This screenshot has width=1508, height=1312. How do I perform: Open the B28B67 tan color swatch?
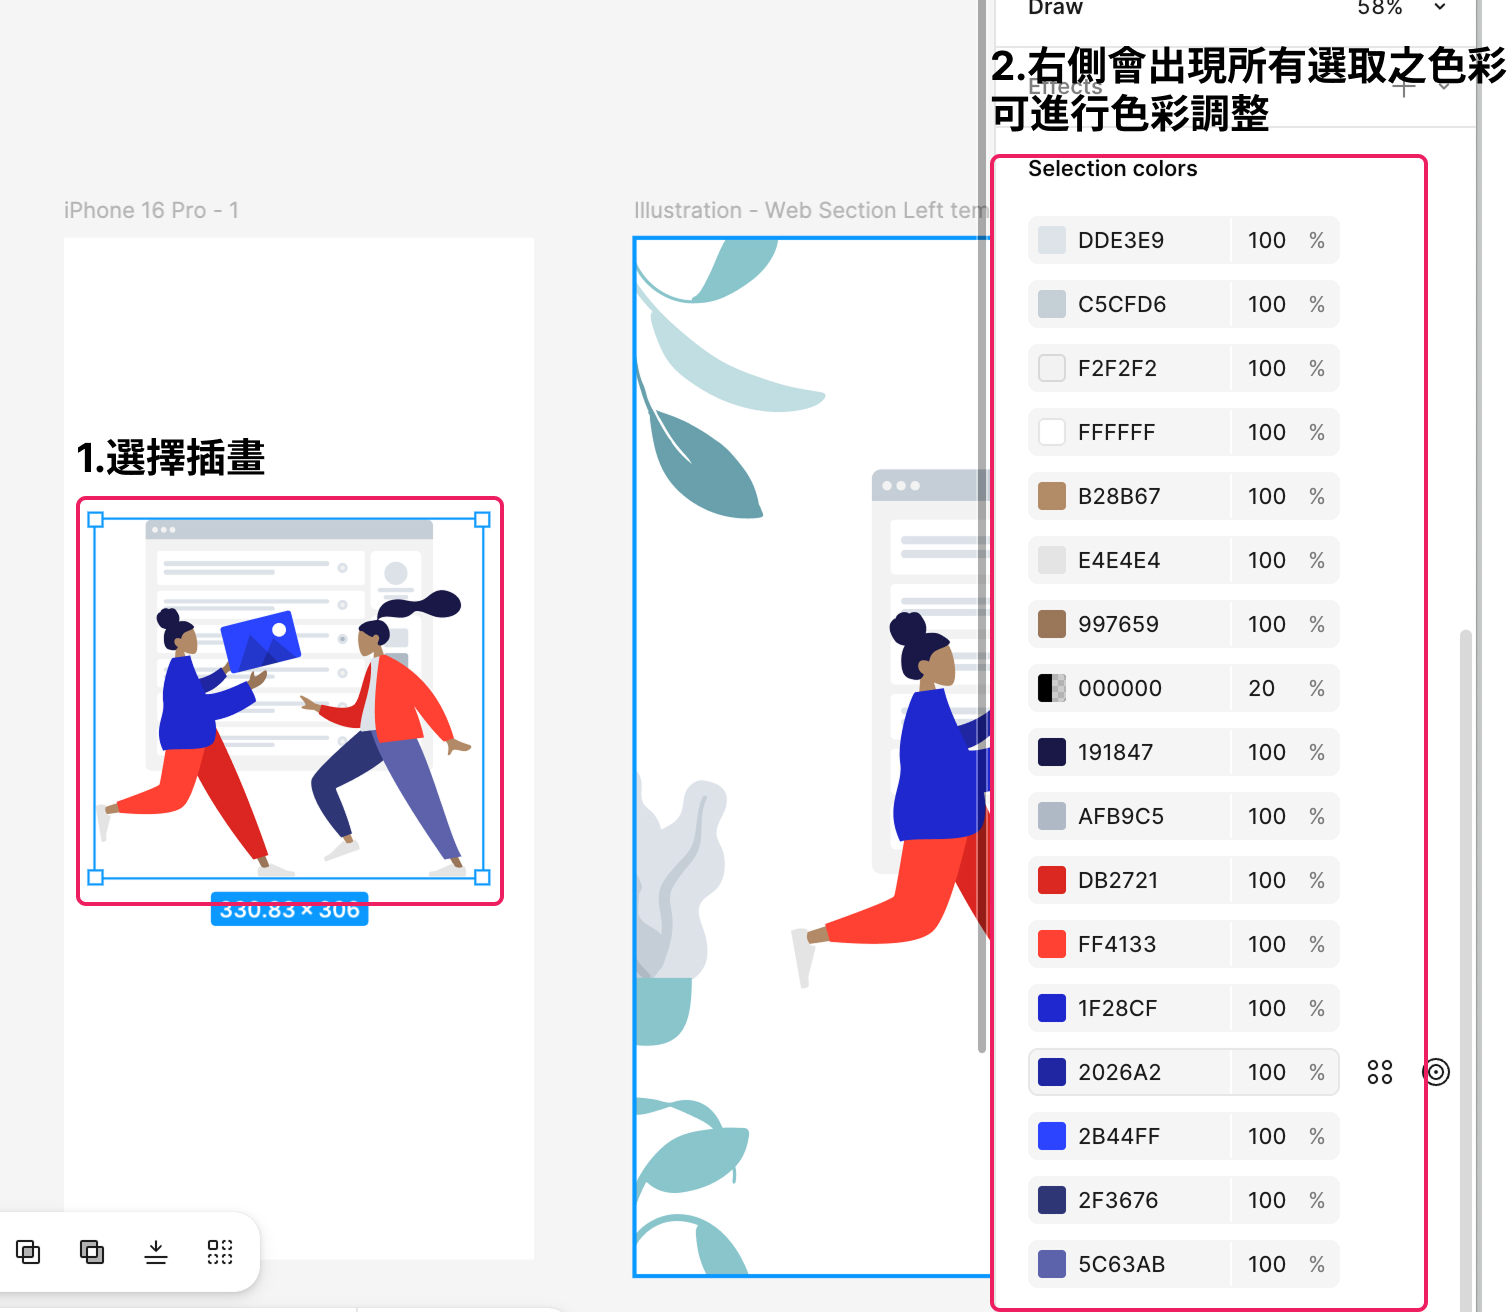pyautogui.click(x=1052, y=496)
